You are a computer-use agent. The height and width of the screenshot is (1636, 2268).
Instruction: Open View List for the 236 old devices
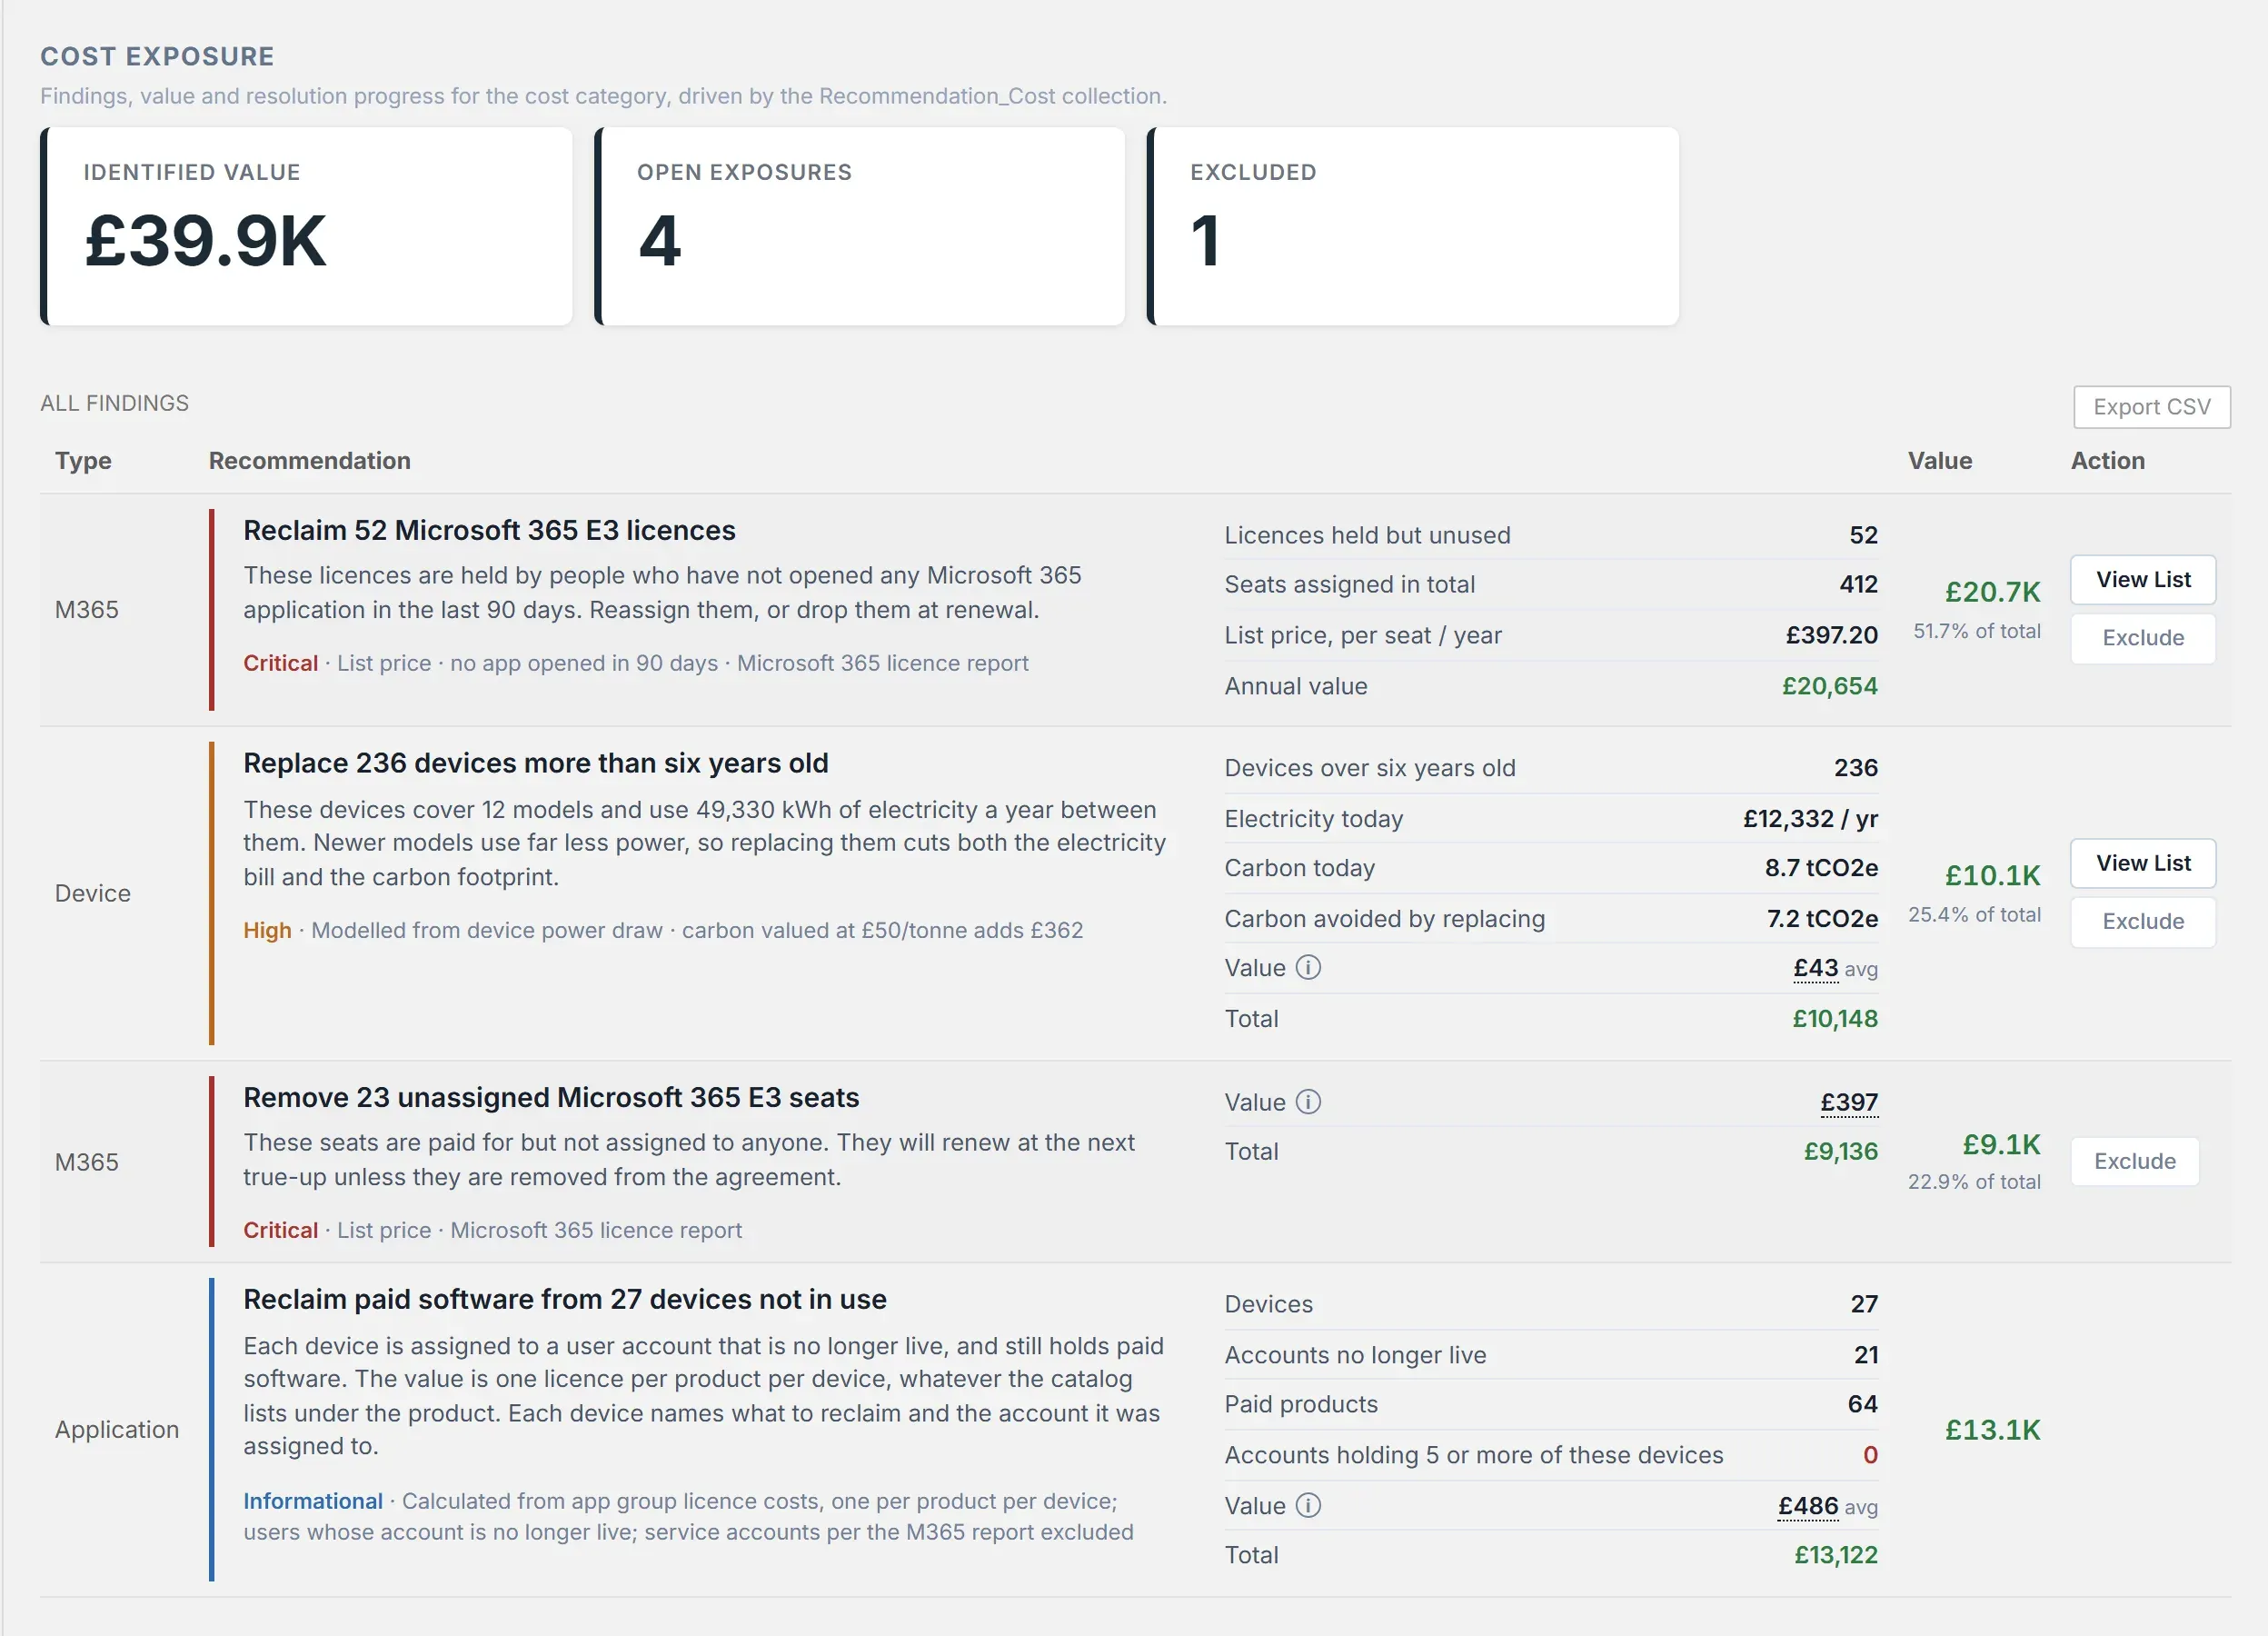(x=2142, y=863)
